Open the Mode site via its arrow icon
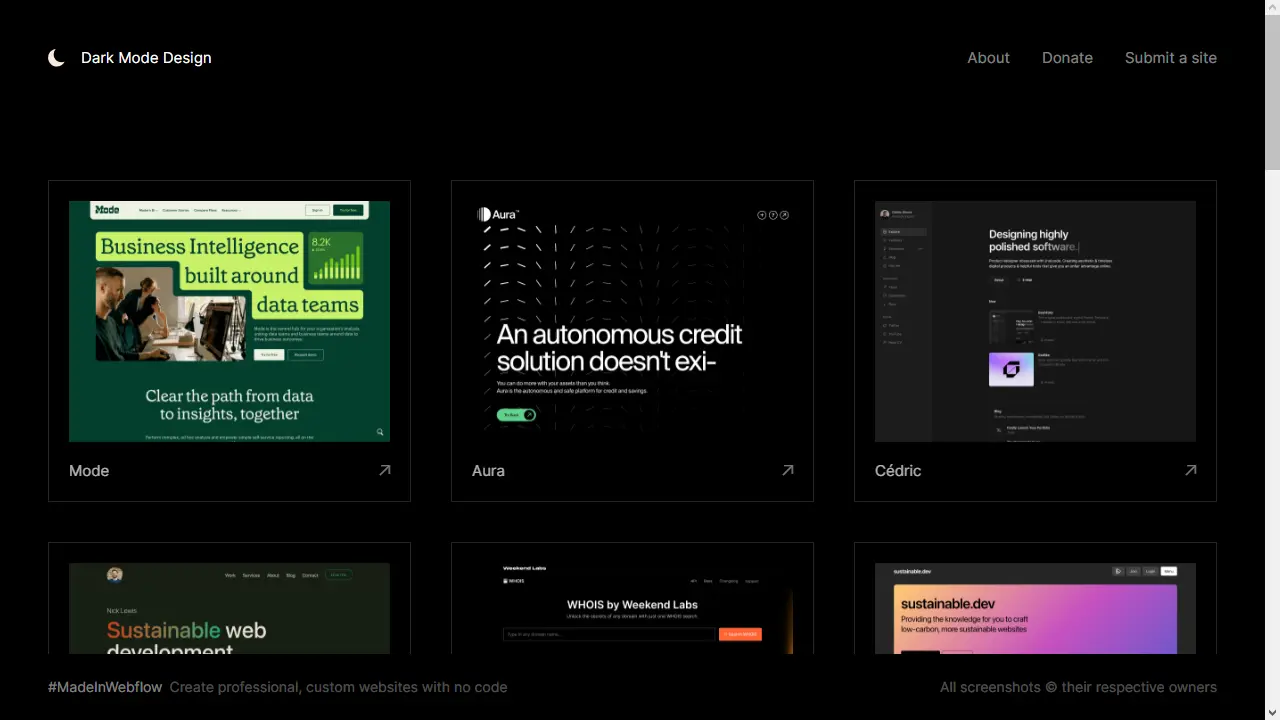Image resolution: width=1280 pixels, height=720 pixels. (384, 470)
